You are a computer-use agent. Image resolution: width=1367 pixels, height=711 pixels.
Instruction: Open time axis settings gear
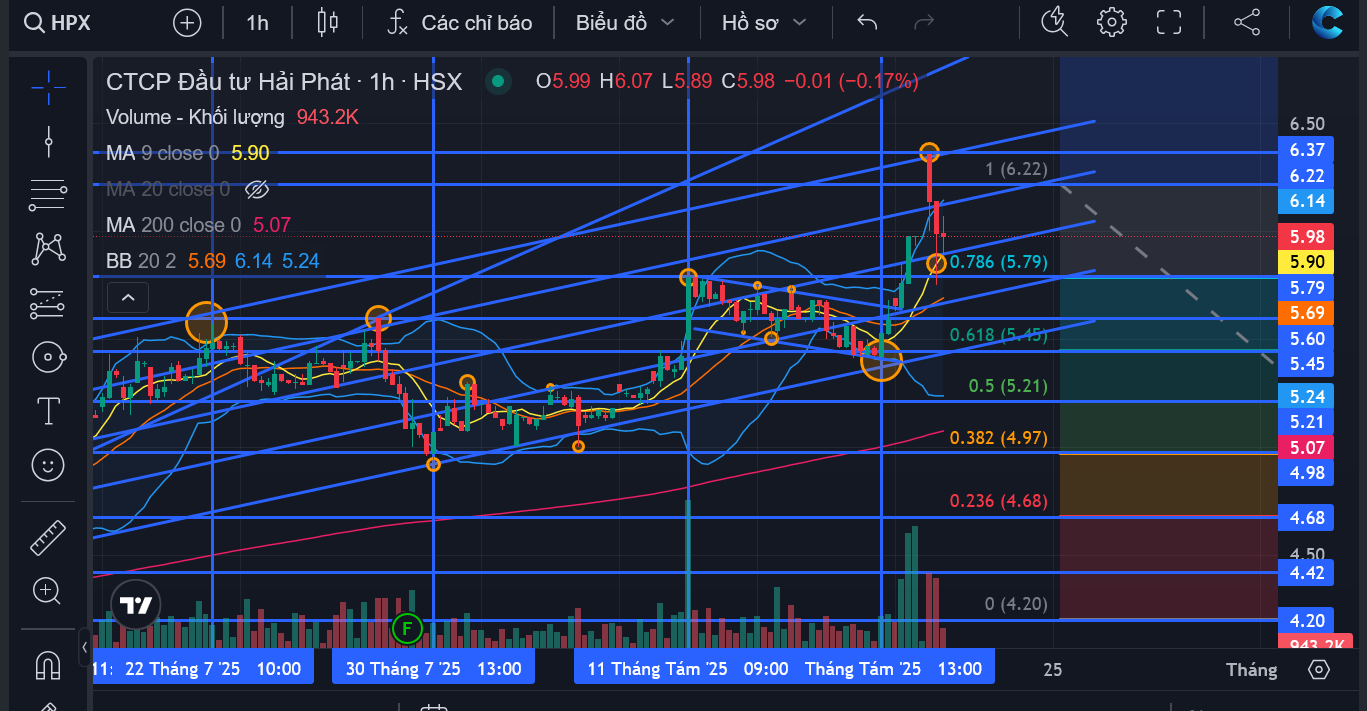pyautogui.click(x=1318, y=669)
